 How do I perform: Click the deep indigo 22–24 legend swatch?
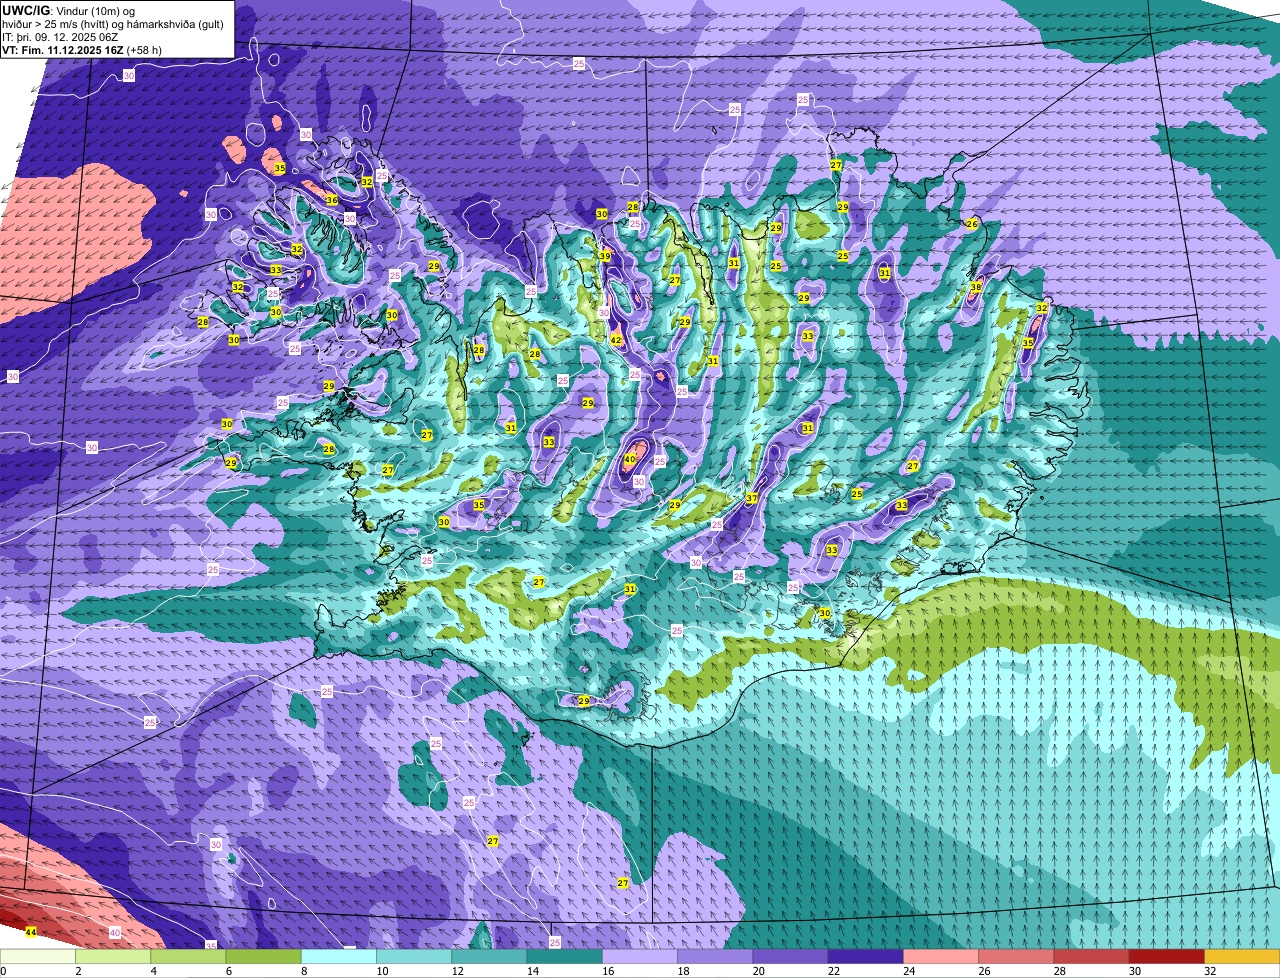(865, 957)
